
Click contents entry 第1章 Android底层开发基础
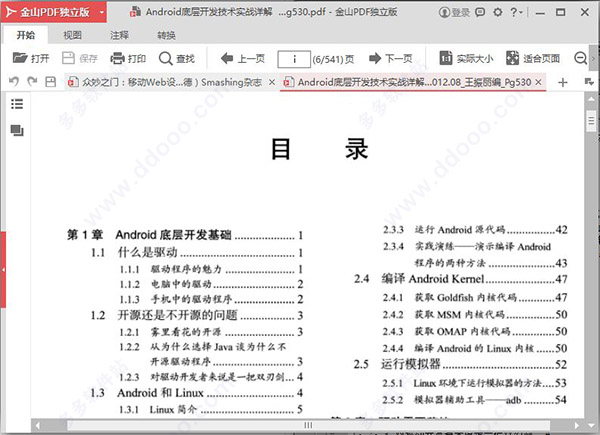click(x=185, y=235)
